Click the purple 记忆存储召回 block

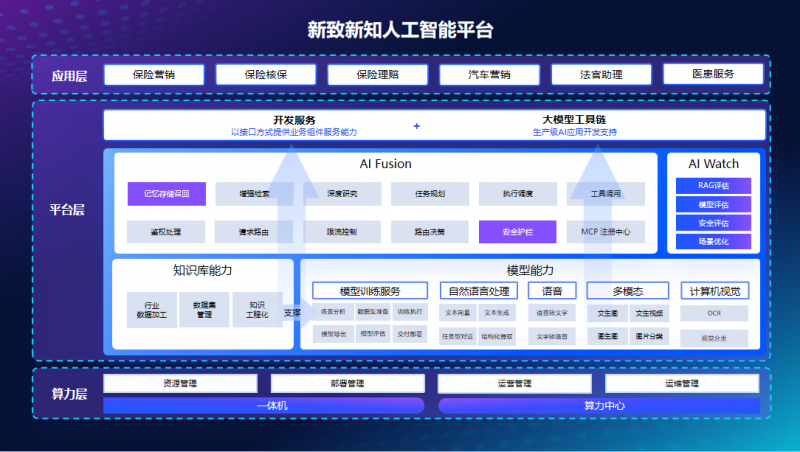pos(166,194)
